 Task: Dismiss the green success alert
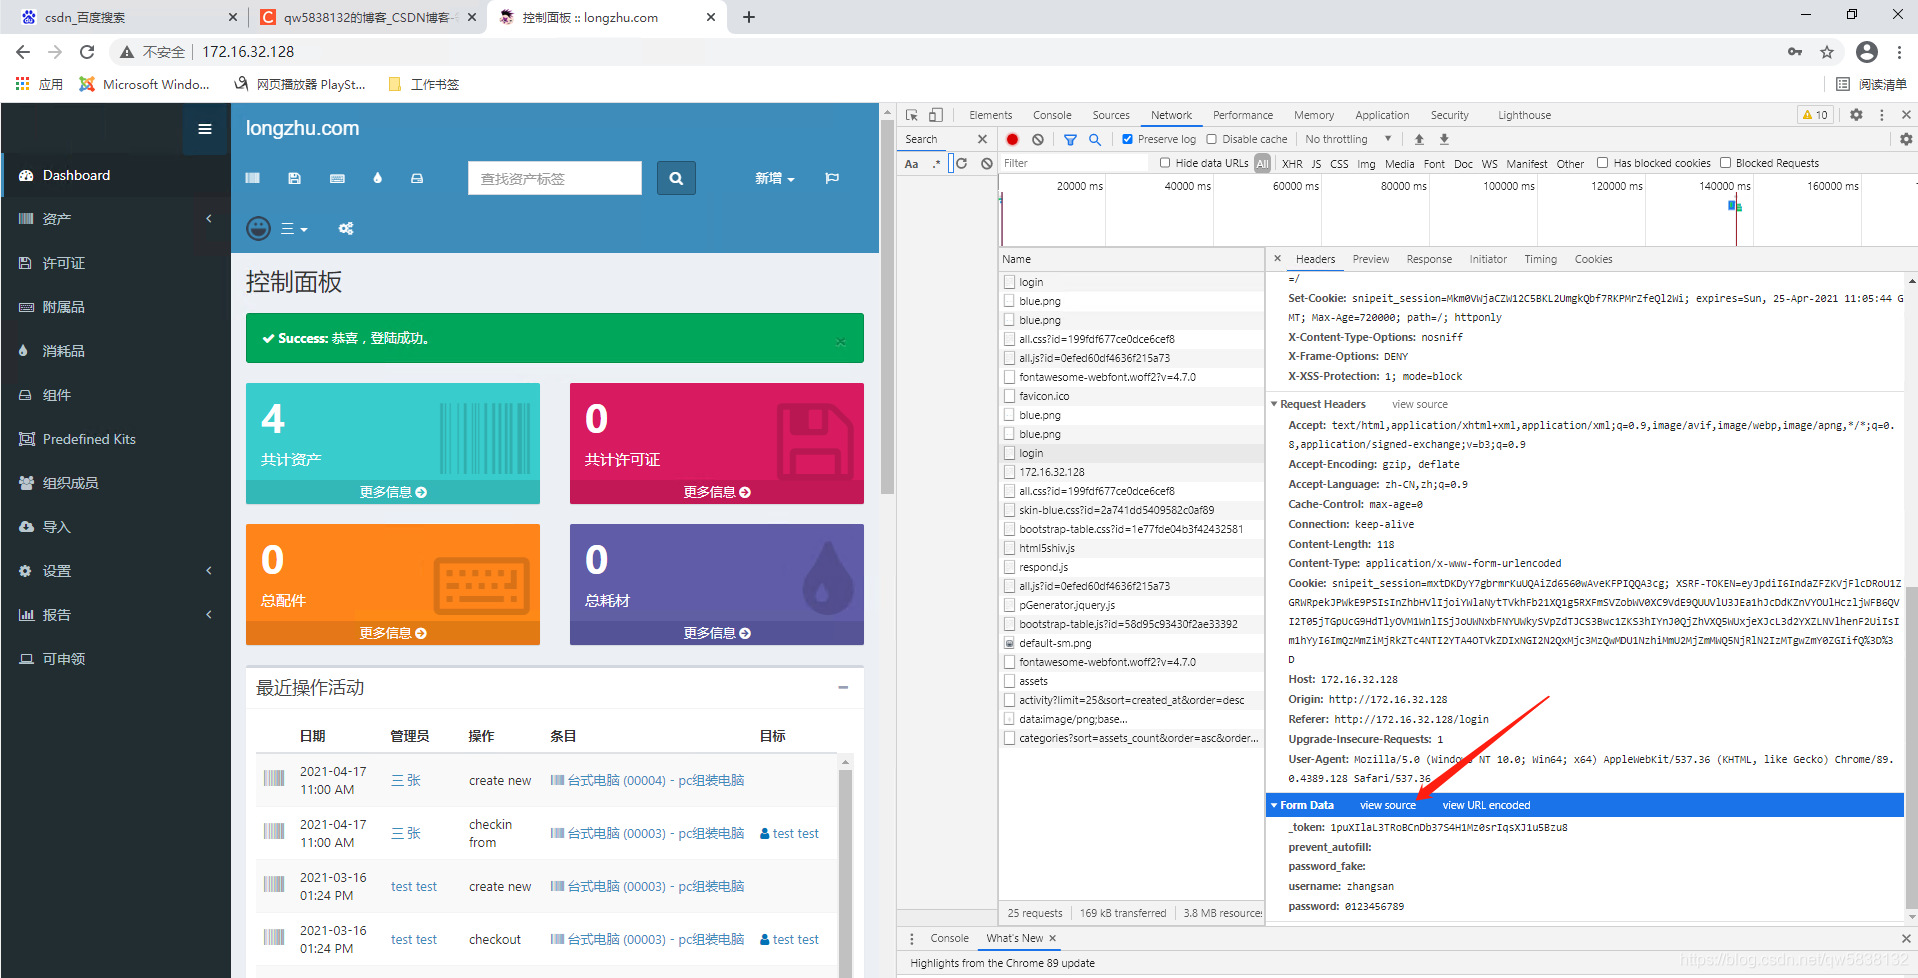coord(840,341)
